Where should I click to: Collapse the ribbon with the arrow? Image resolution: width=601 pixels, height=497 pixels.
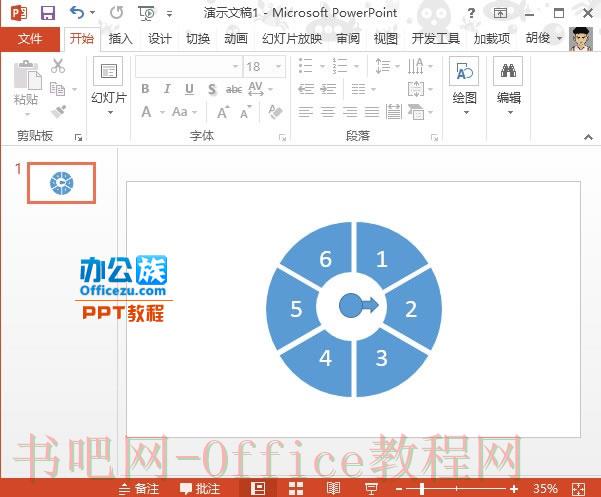coord(588,137)
